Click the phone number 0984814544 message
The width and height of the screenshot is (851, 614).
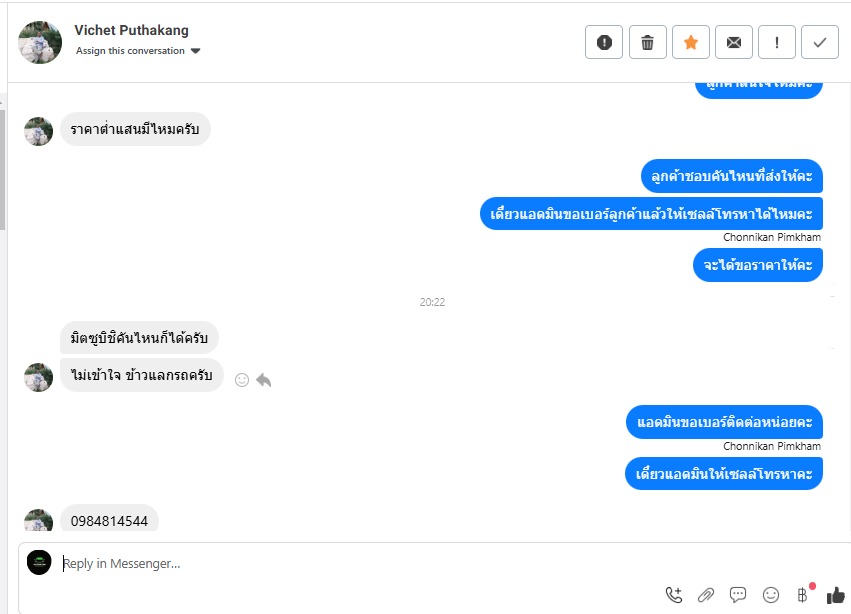(109, 521)
